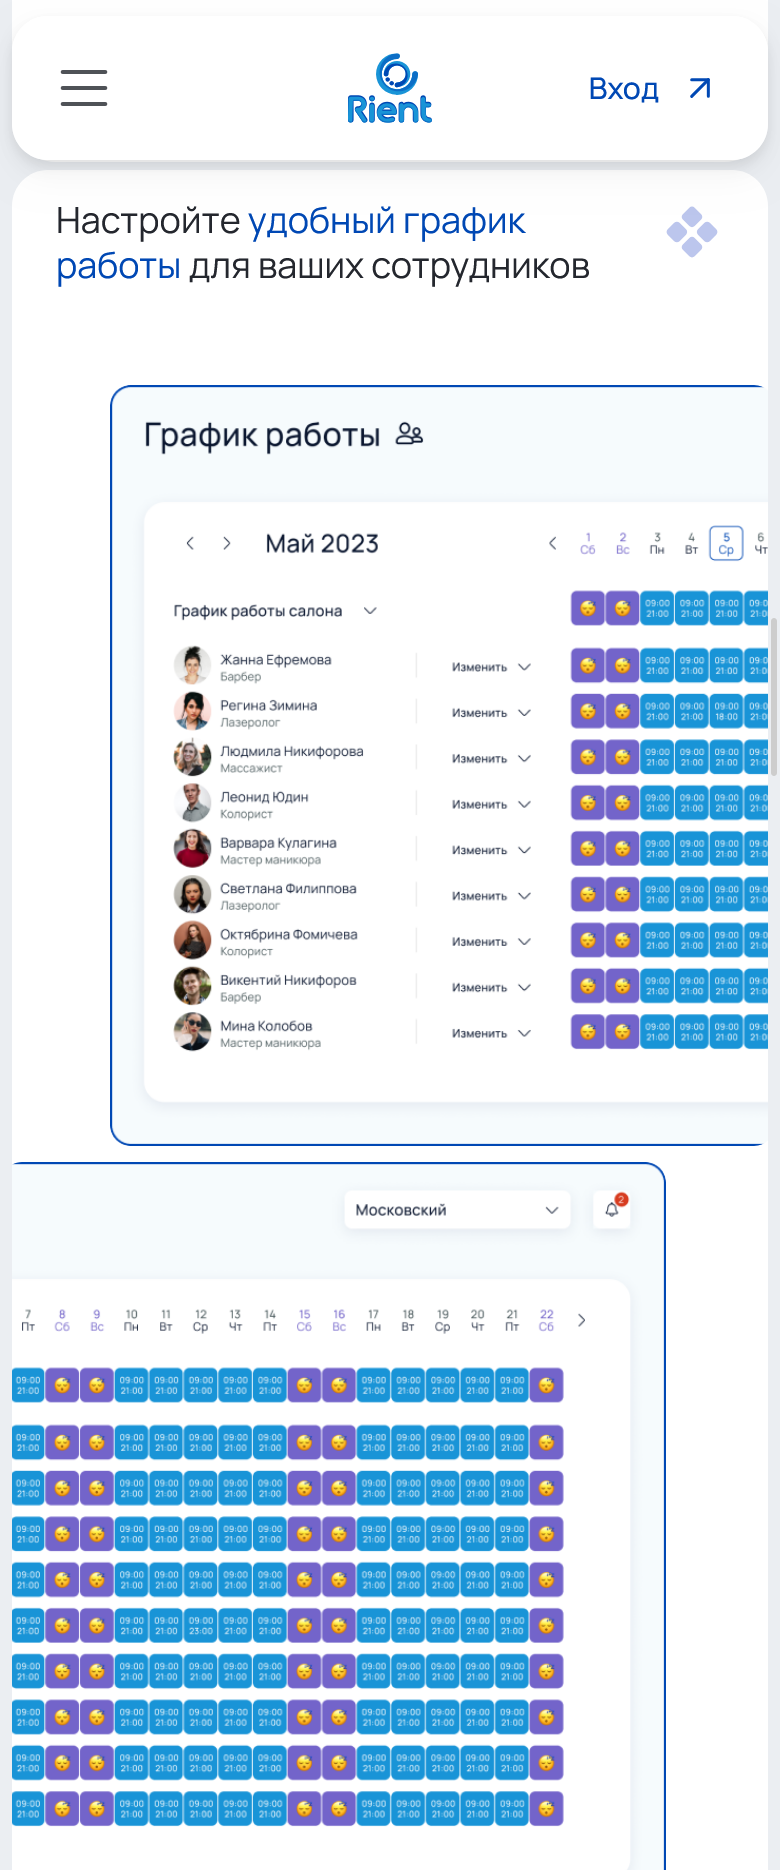This screenshot has height=1870, width=780.
Task: Open Изменить dropdown for Жанна Ефремова
Action: pos(490,667)
